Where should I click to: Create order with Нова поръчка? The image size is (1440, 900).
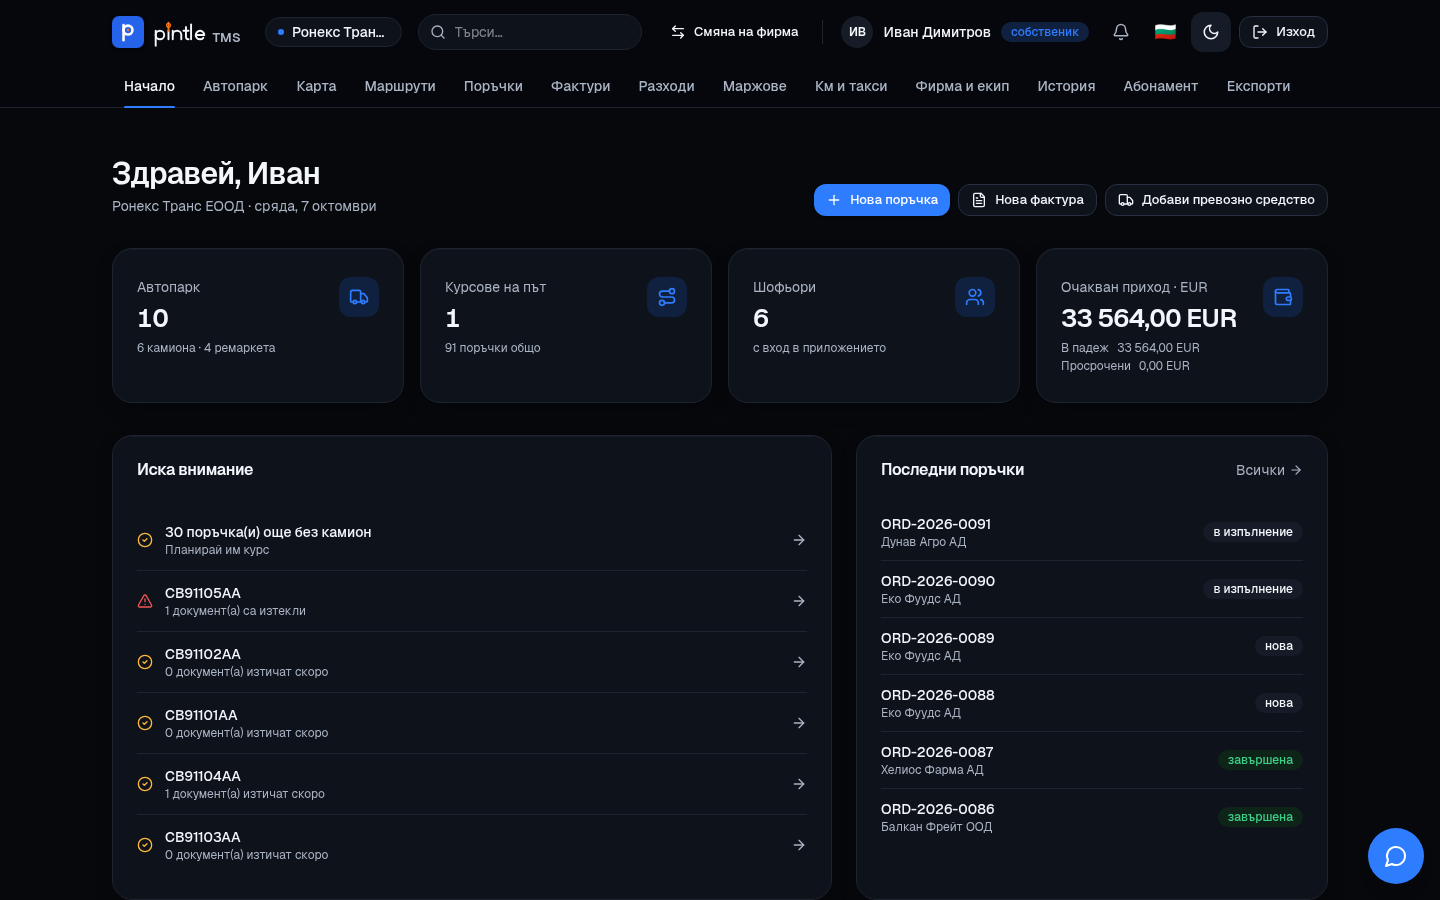882,200
